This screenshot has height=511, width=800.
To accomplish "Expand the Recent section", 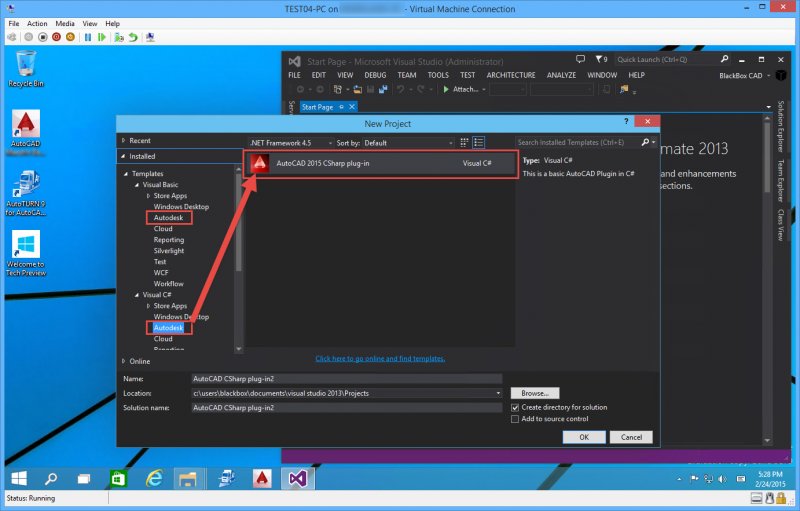I will tap(123, 140).
